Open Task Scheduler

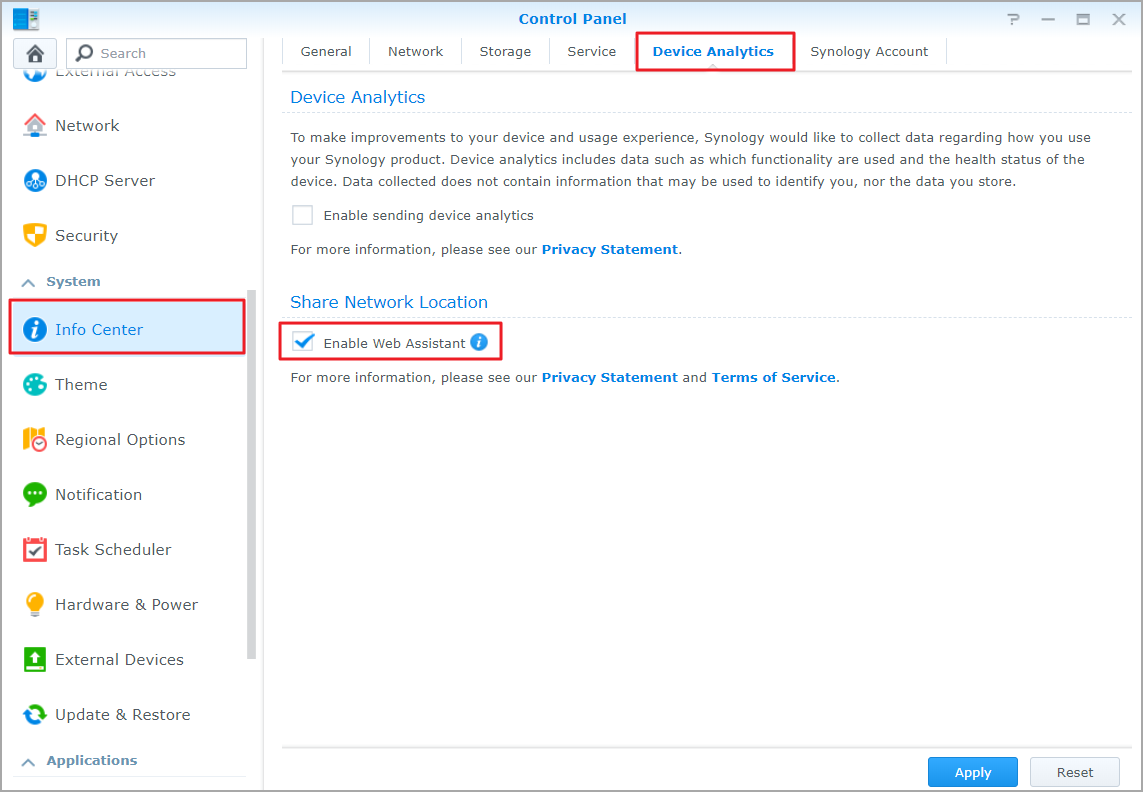tap(128, 549)
